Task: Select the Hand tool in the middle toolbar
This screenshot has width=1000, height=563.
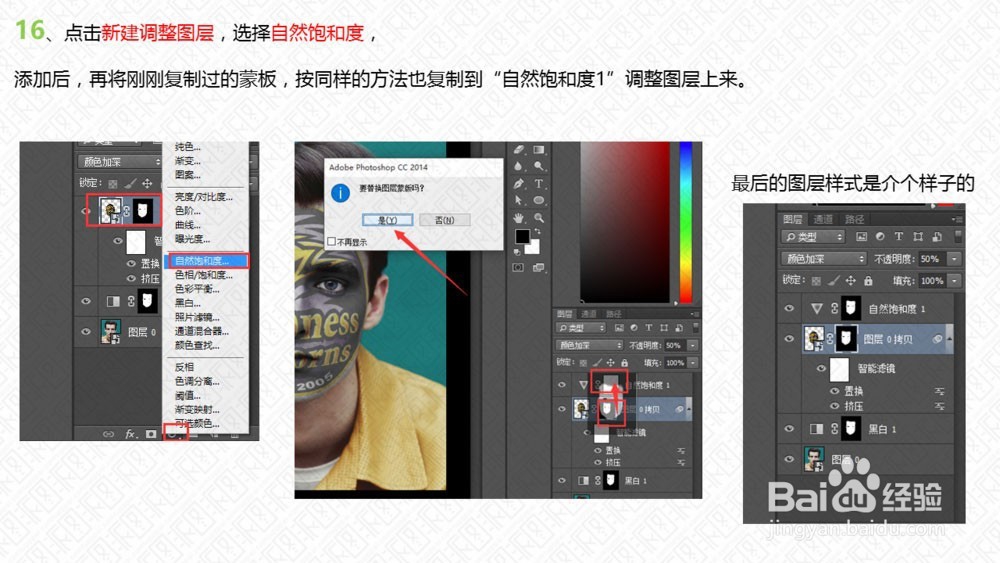Action: pyautogui.click(x=518, y=217)
